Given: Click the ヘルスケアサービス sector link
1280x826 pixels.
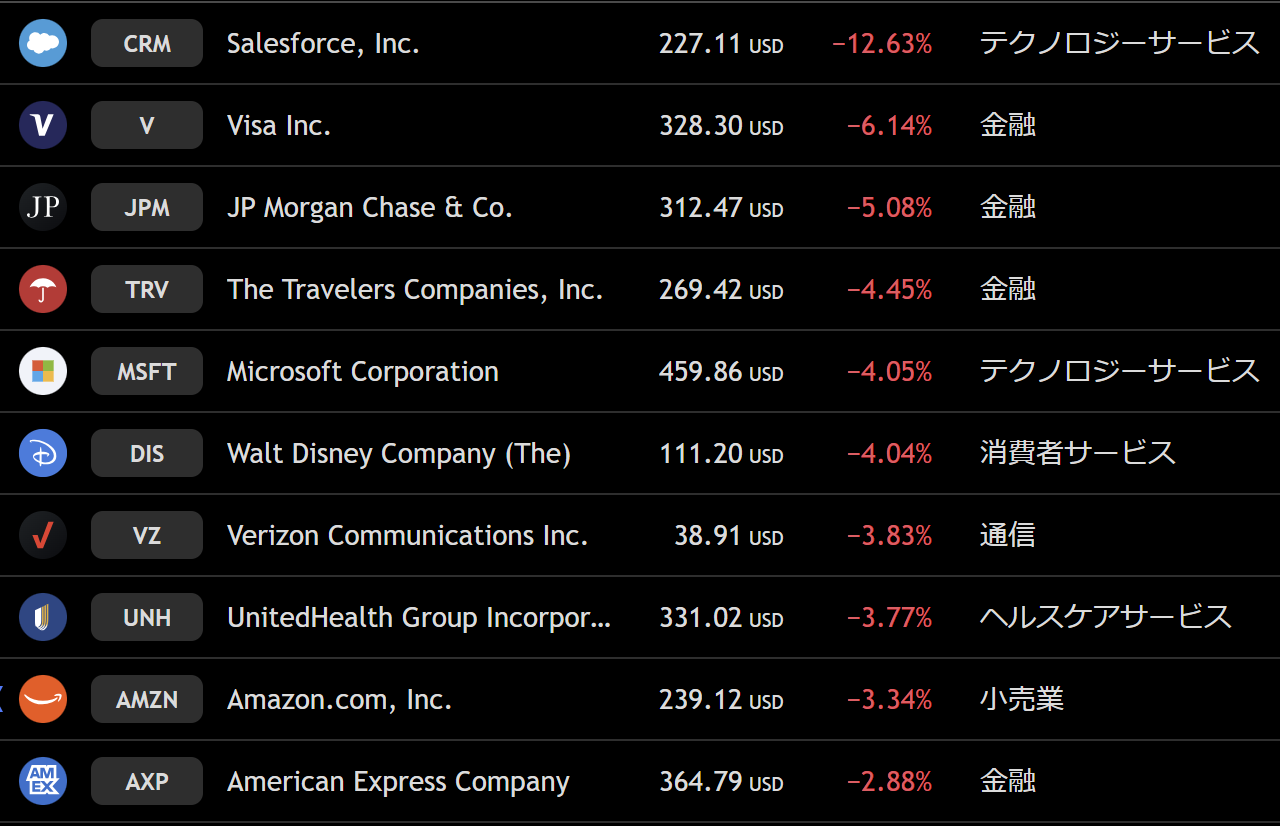Looking at the screenshot, I should (1105, 618).
